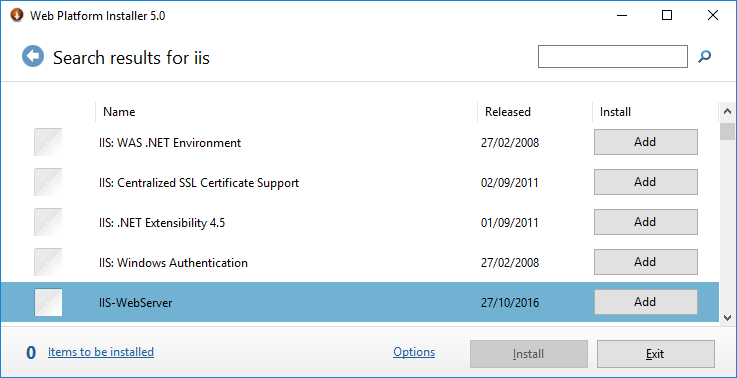Viewport: 737px width, 378px height.
Task: Minimize the Web Platform Installer window
Action: point(621,15)
